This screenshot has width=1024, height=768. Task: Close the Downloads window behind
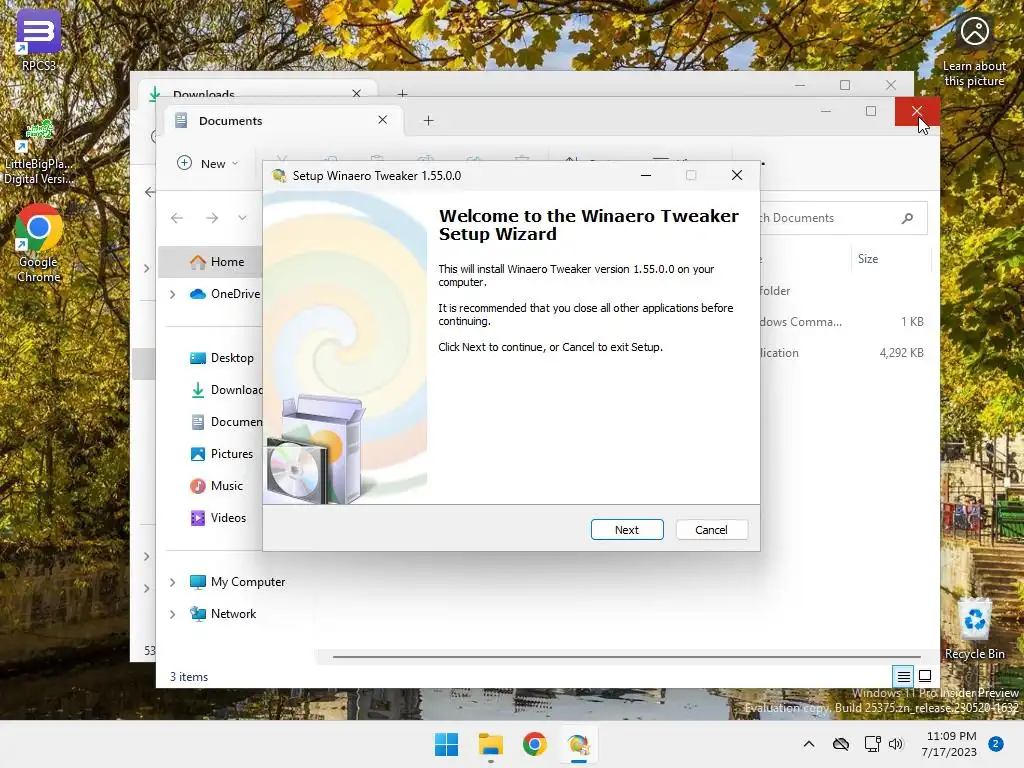[891, 85]
